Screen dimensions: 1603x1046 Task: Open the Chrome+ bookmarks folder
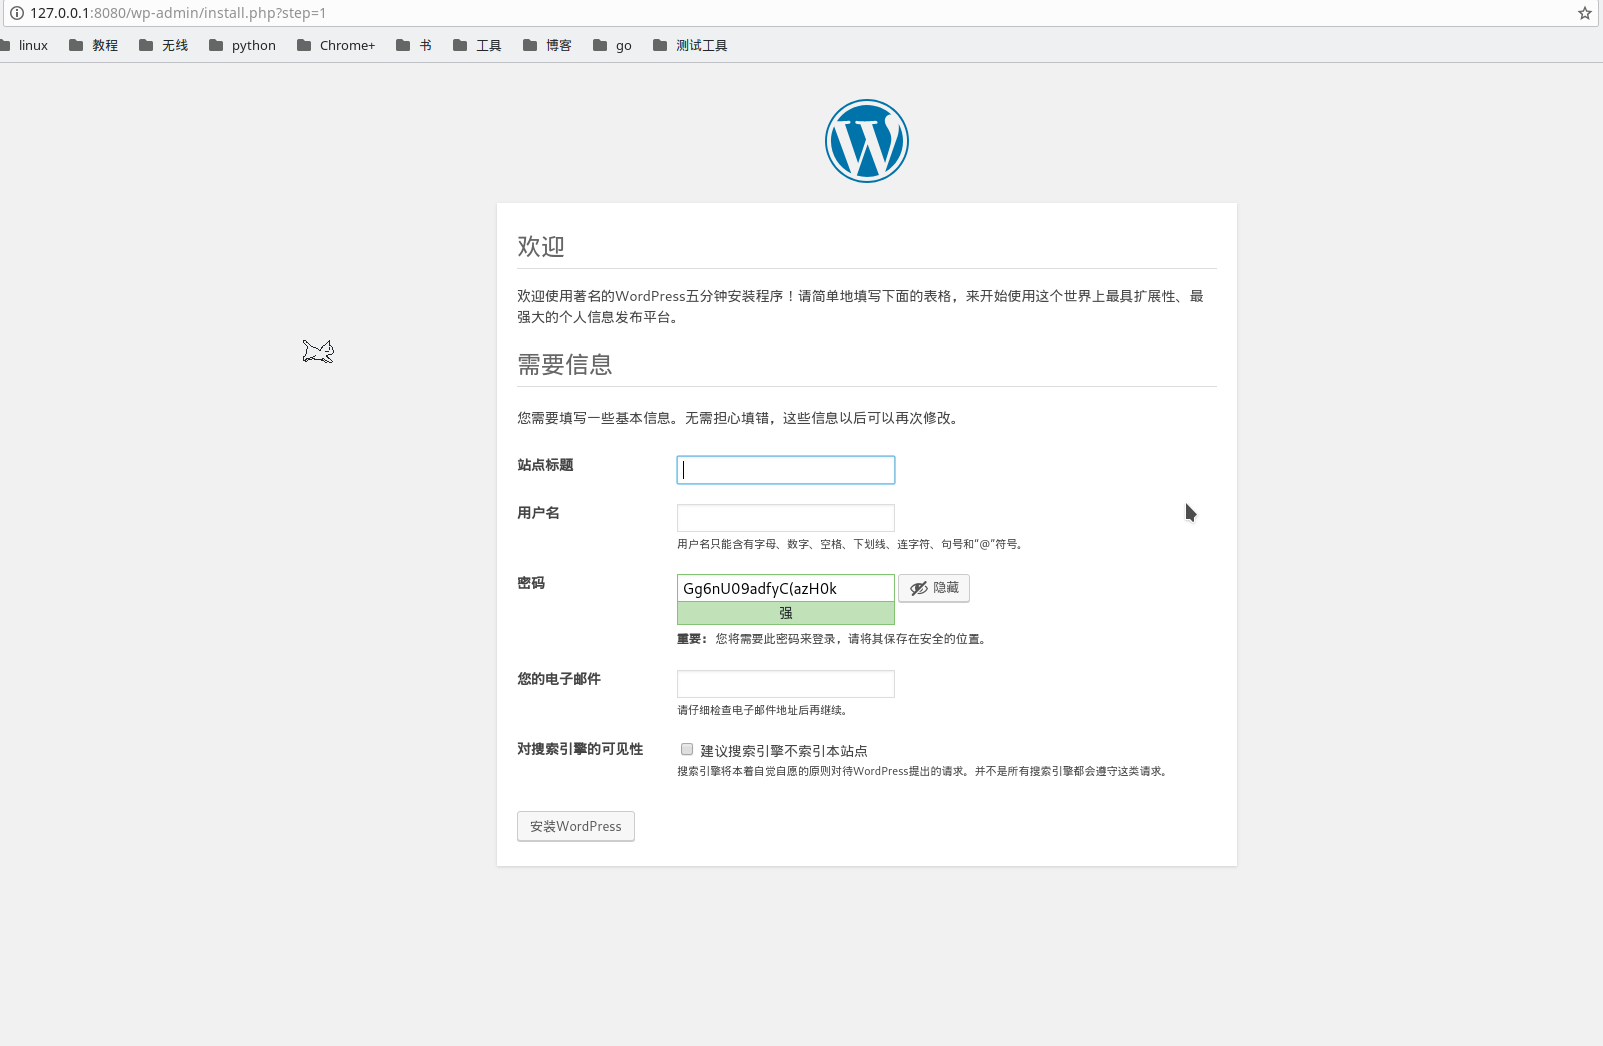tap(336, 45)
